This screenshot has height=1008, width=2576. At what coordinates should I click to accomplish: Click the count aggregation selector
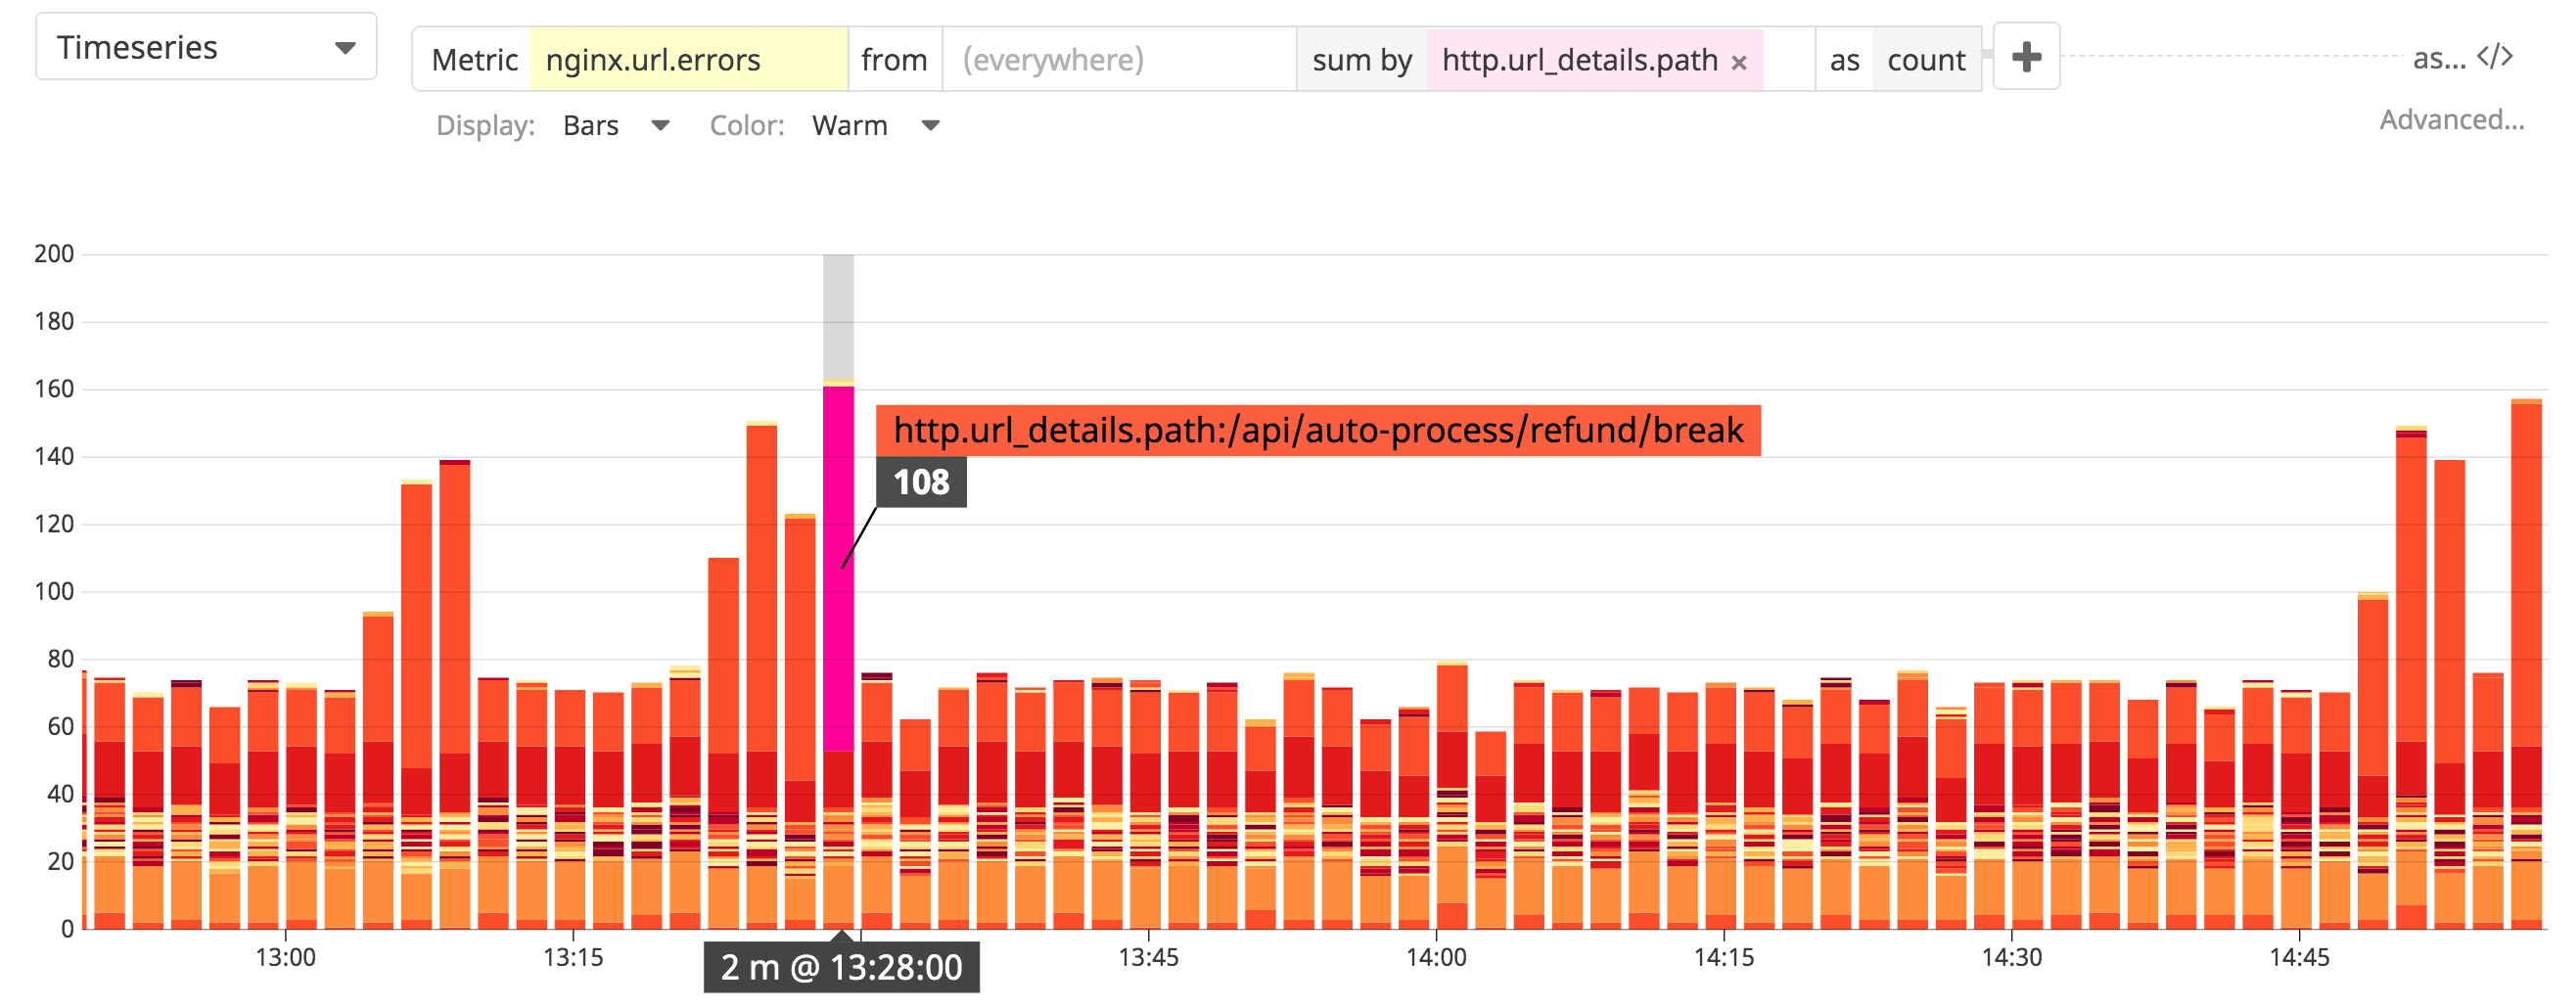point(1925,60)
